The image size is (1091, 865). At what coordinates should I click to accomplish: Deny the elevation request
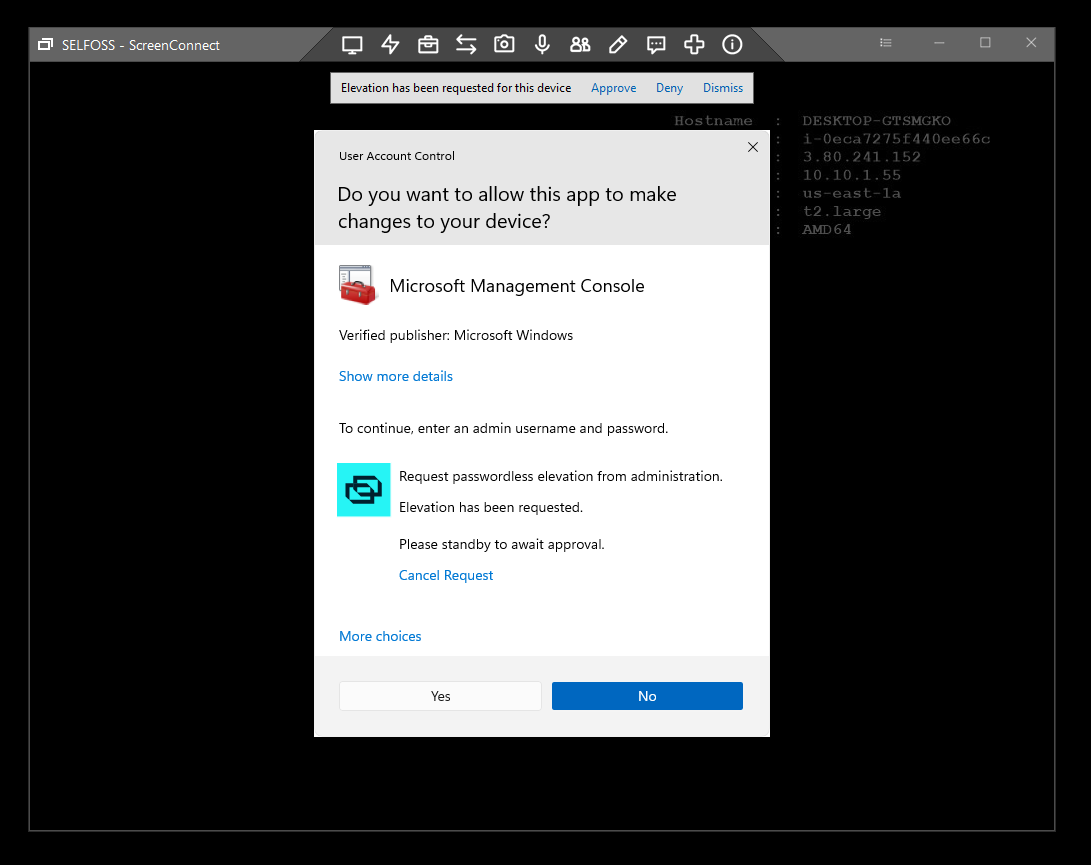[x=669, y=88]
